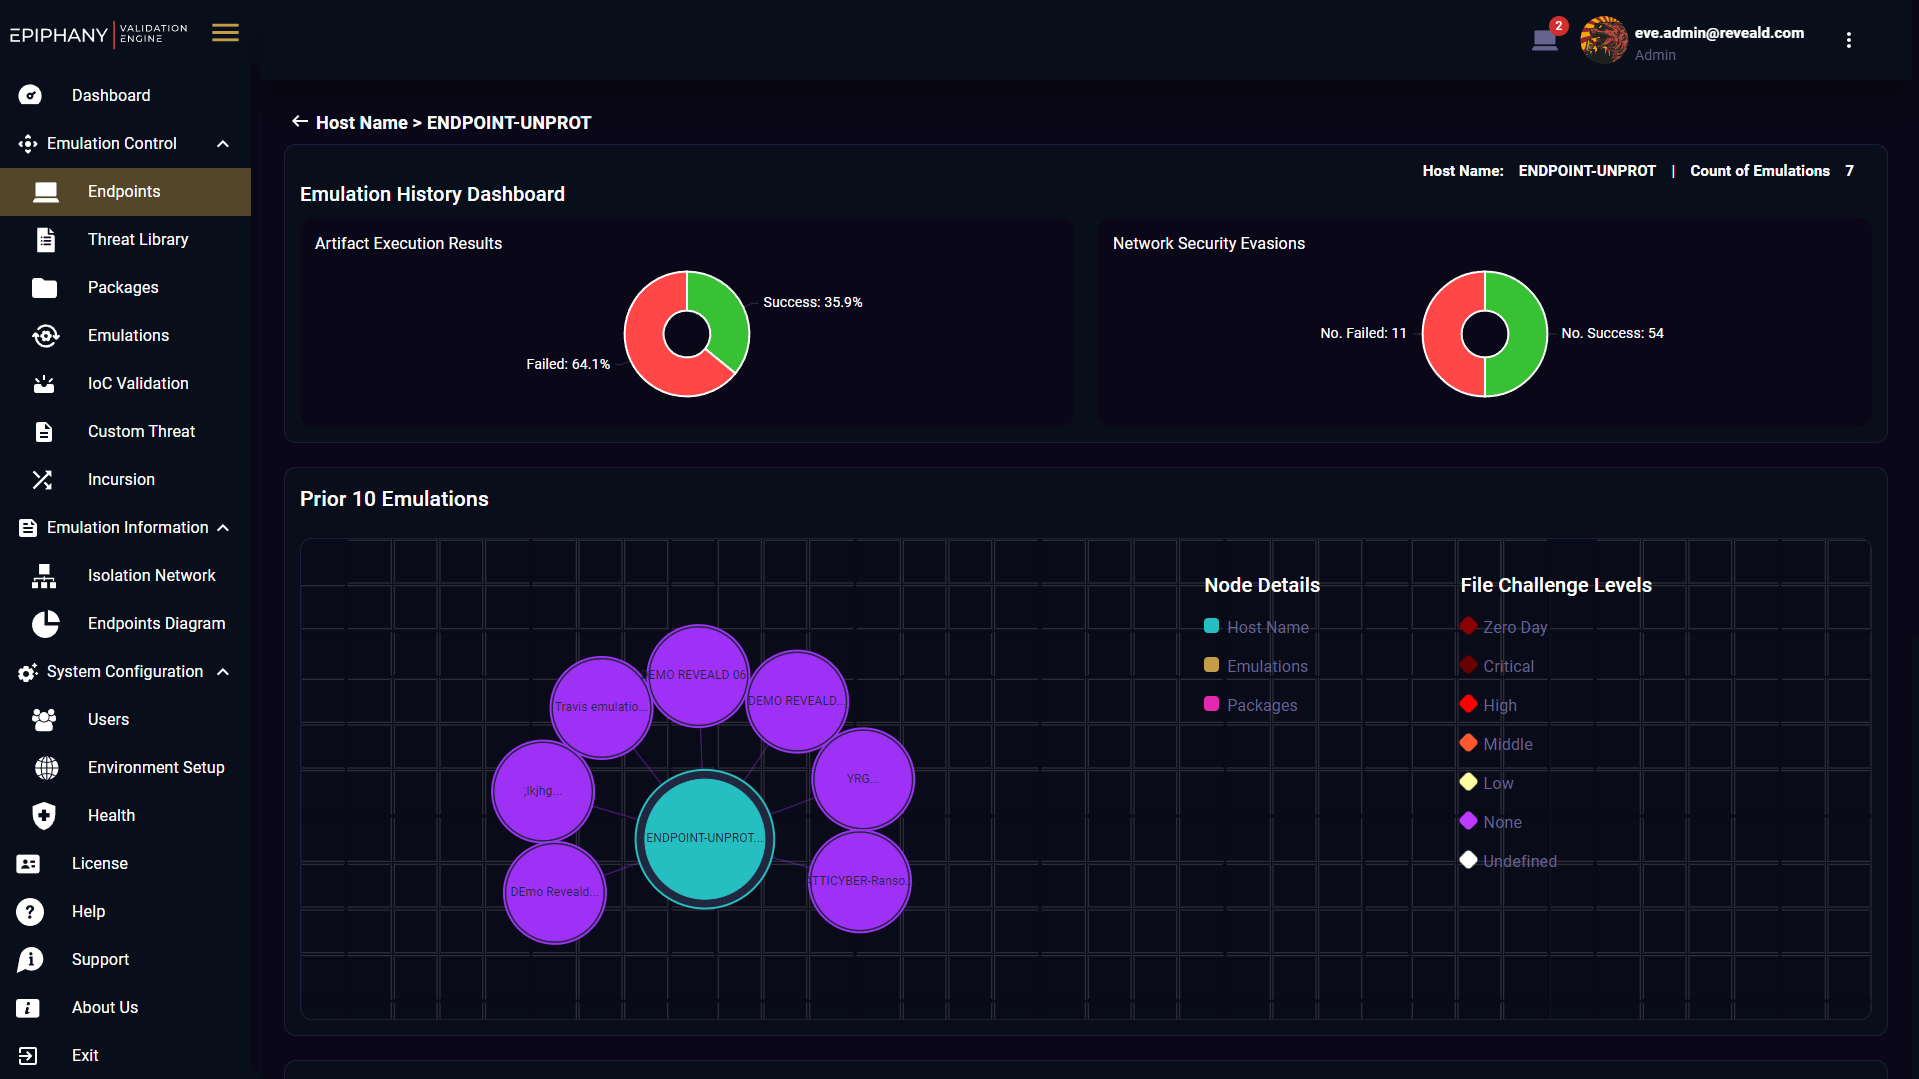Click the Incursion crossed-arrows icon
Viewport: 1919px width, 1079px height.
[42, 480]
